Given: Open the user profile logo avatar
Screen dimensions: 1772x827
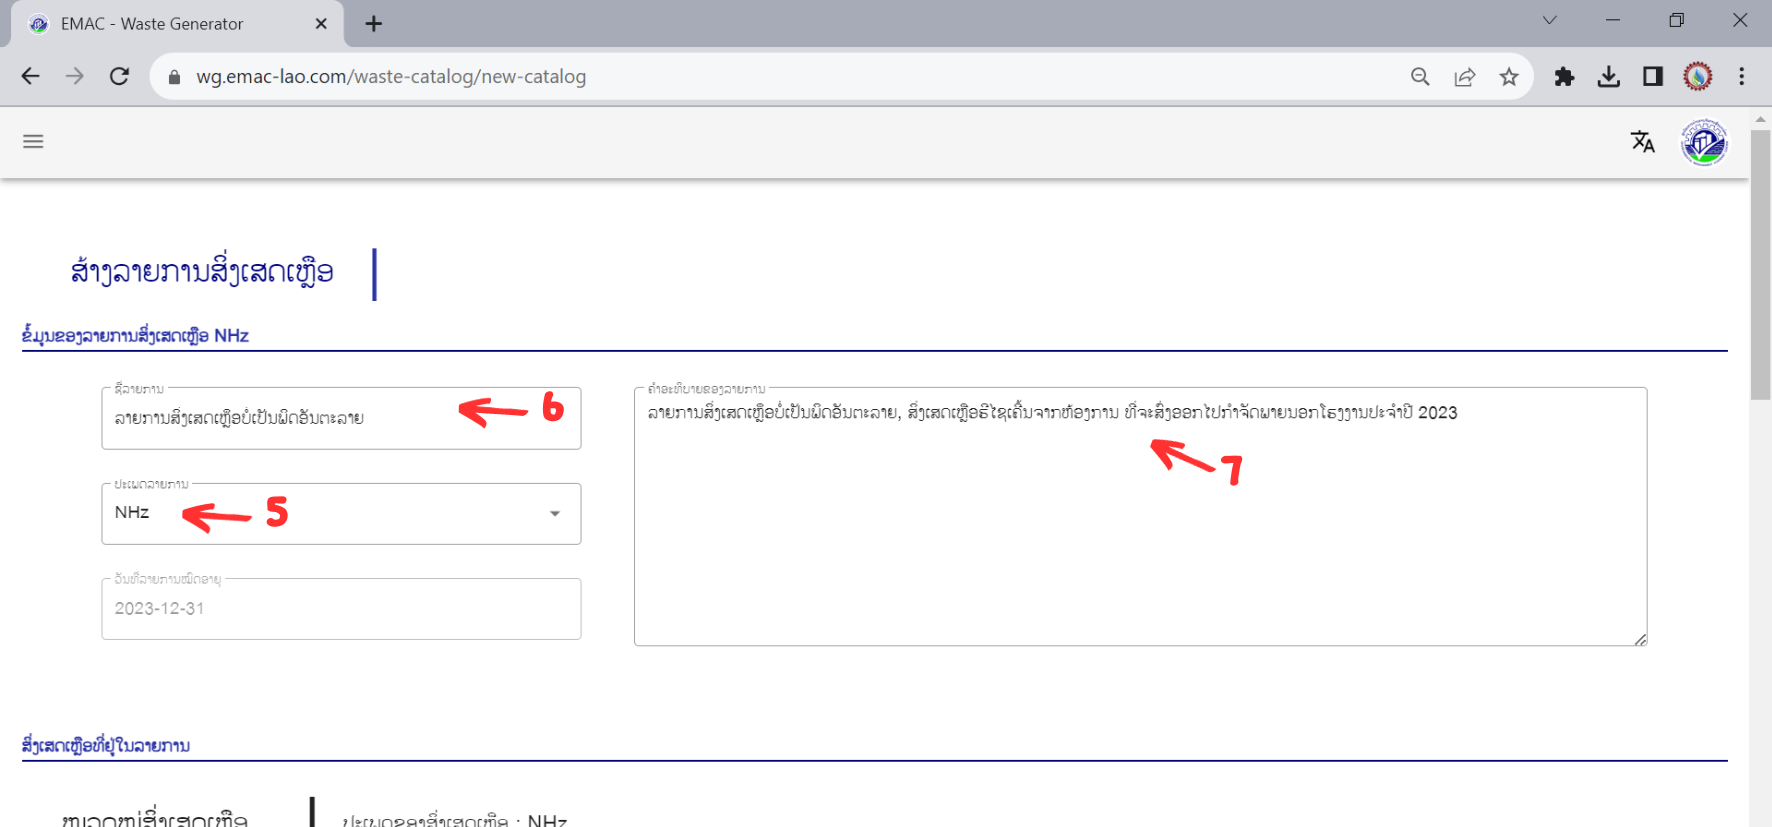Looking at the screenshot, I should 1704,143.
